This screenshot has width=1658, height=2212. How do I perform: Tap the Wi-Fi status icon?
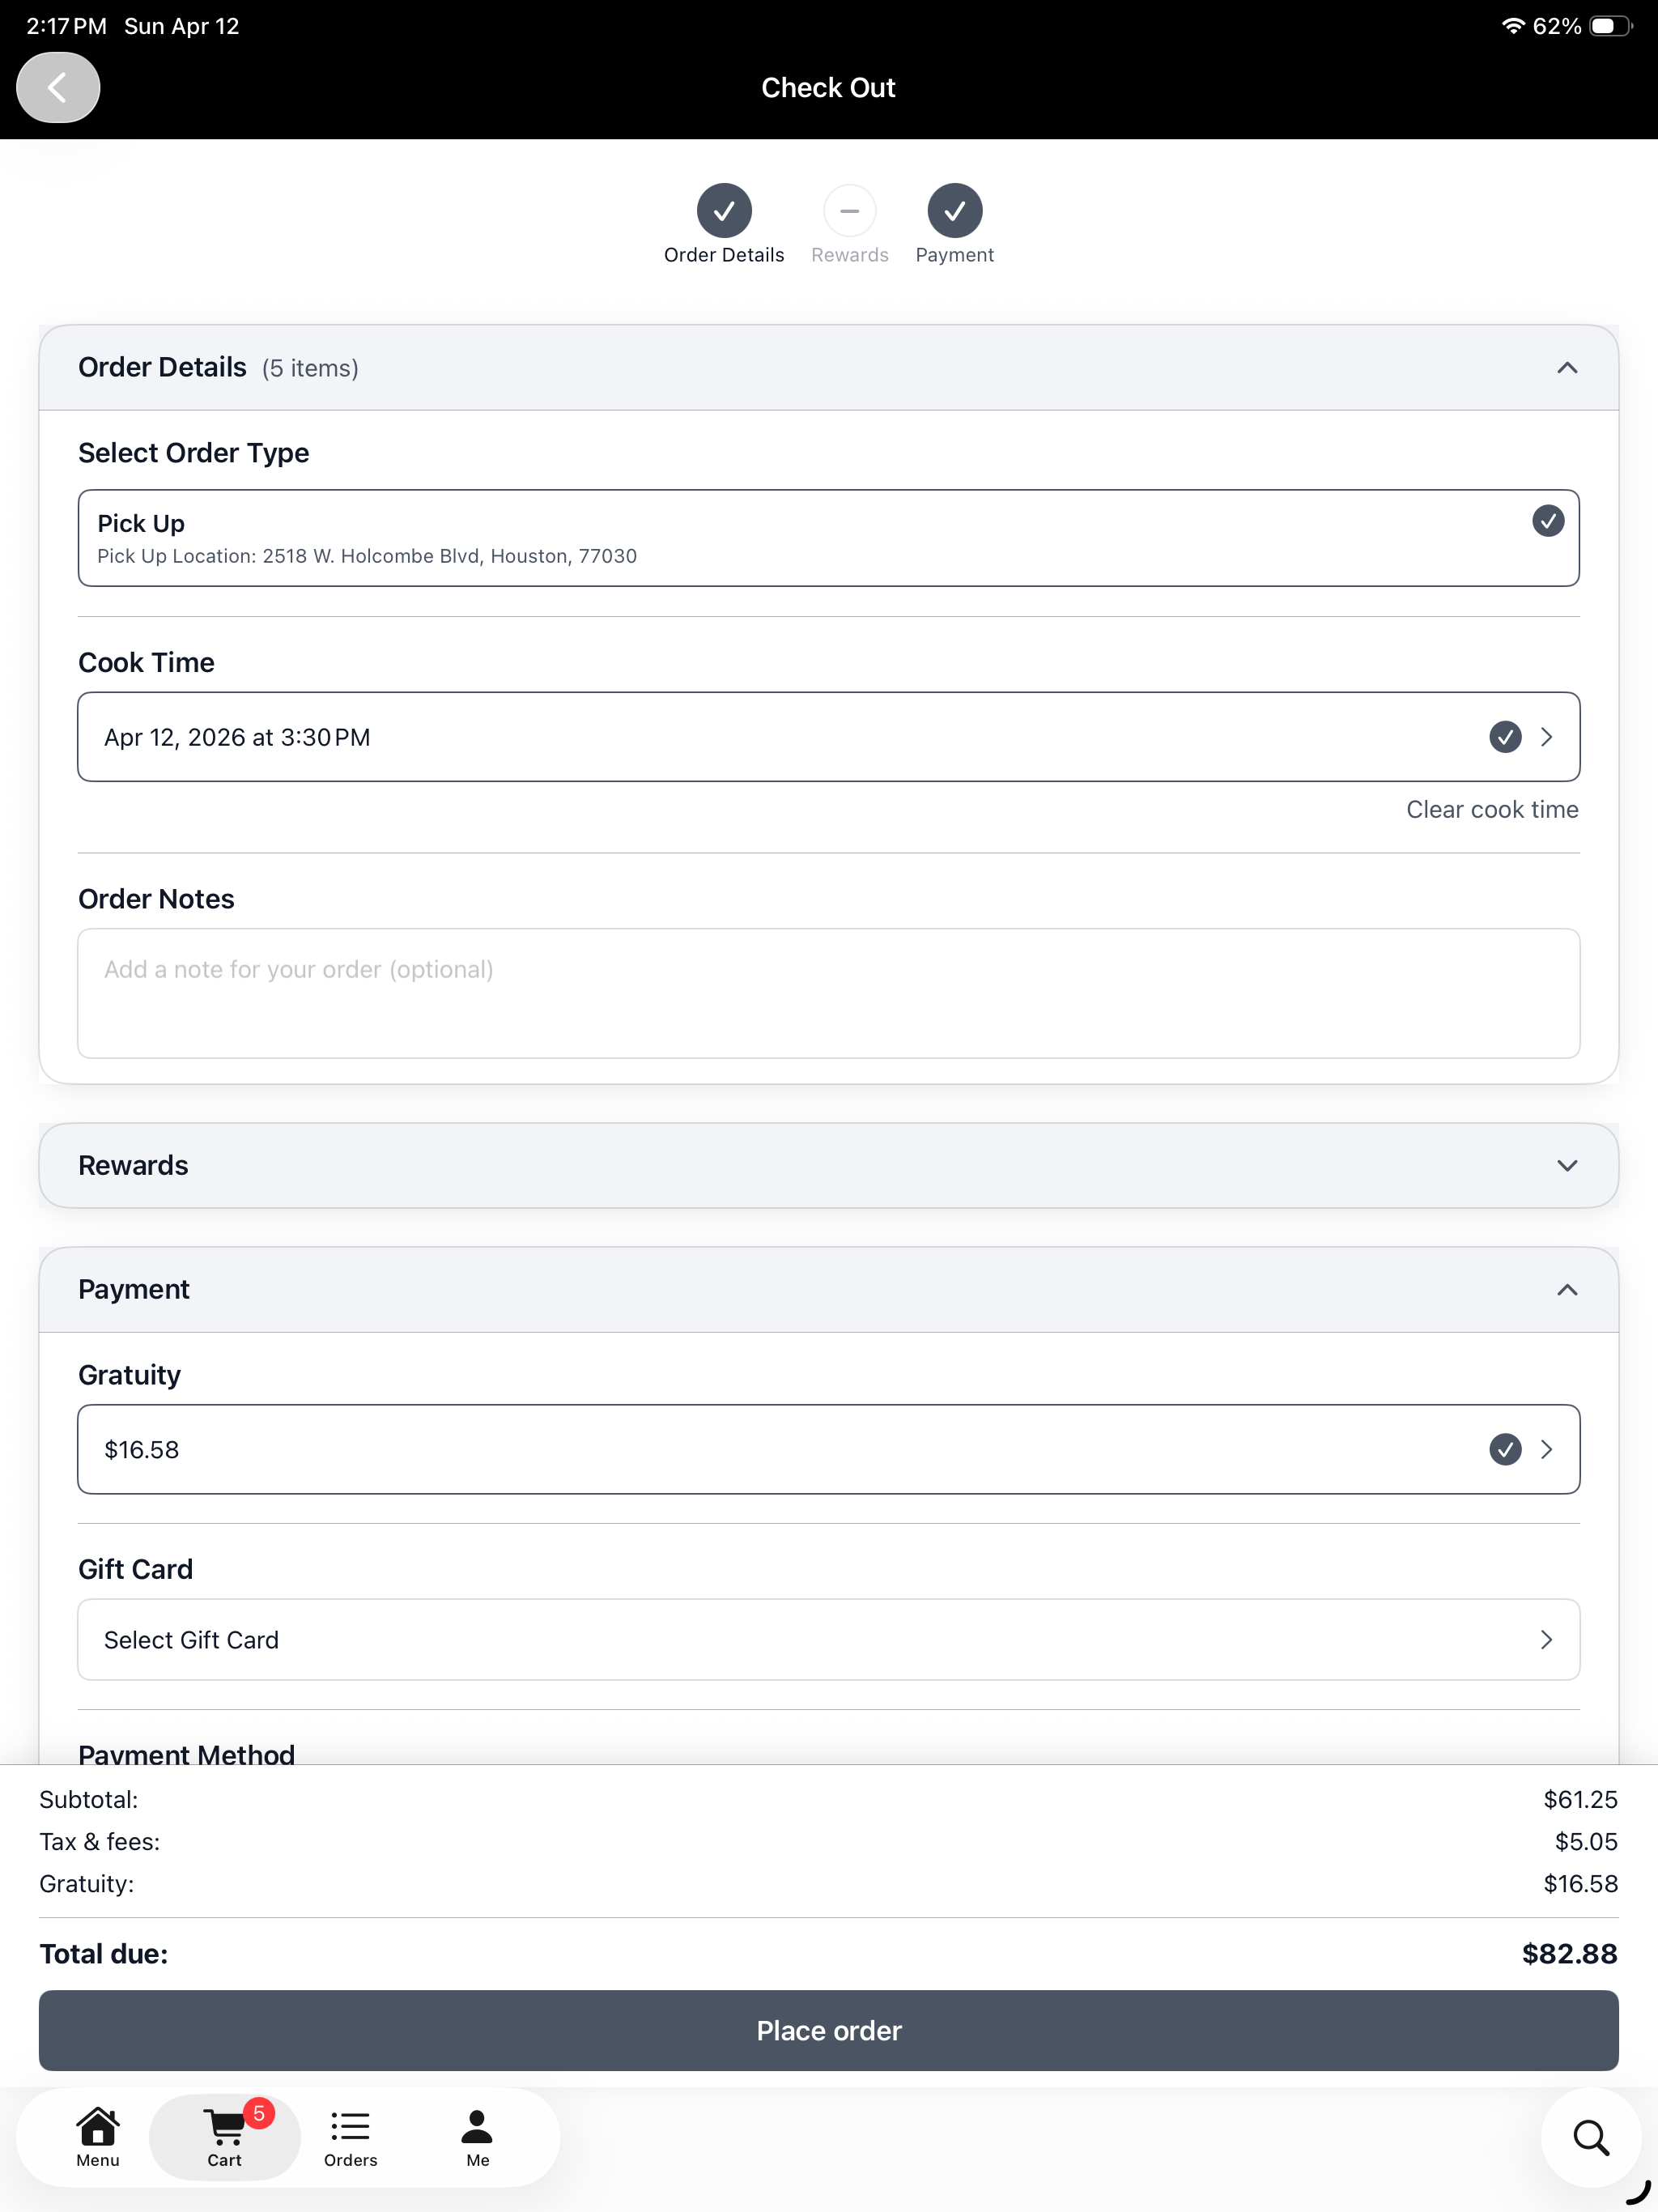pos(1513,26)
